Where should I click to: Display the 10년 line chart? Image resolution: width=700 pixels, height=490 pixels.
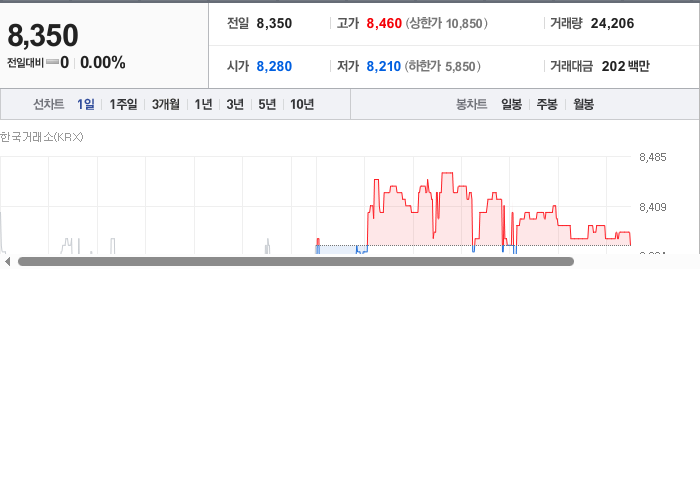tap(302, 104)
